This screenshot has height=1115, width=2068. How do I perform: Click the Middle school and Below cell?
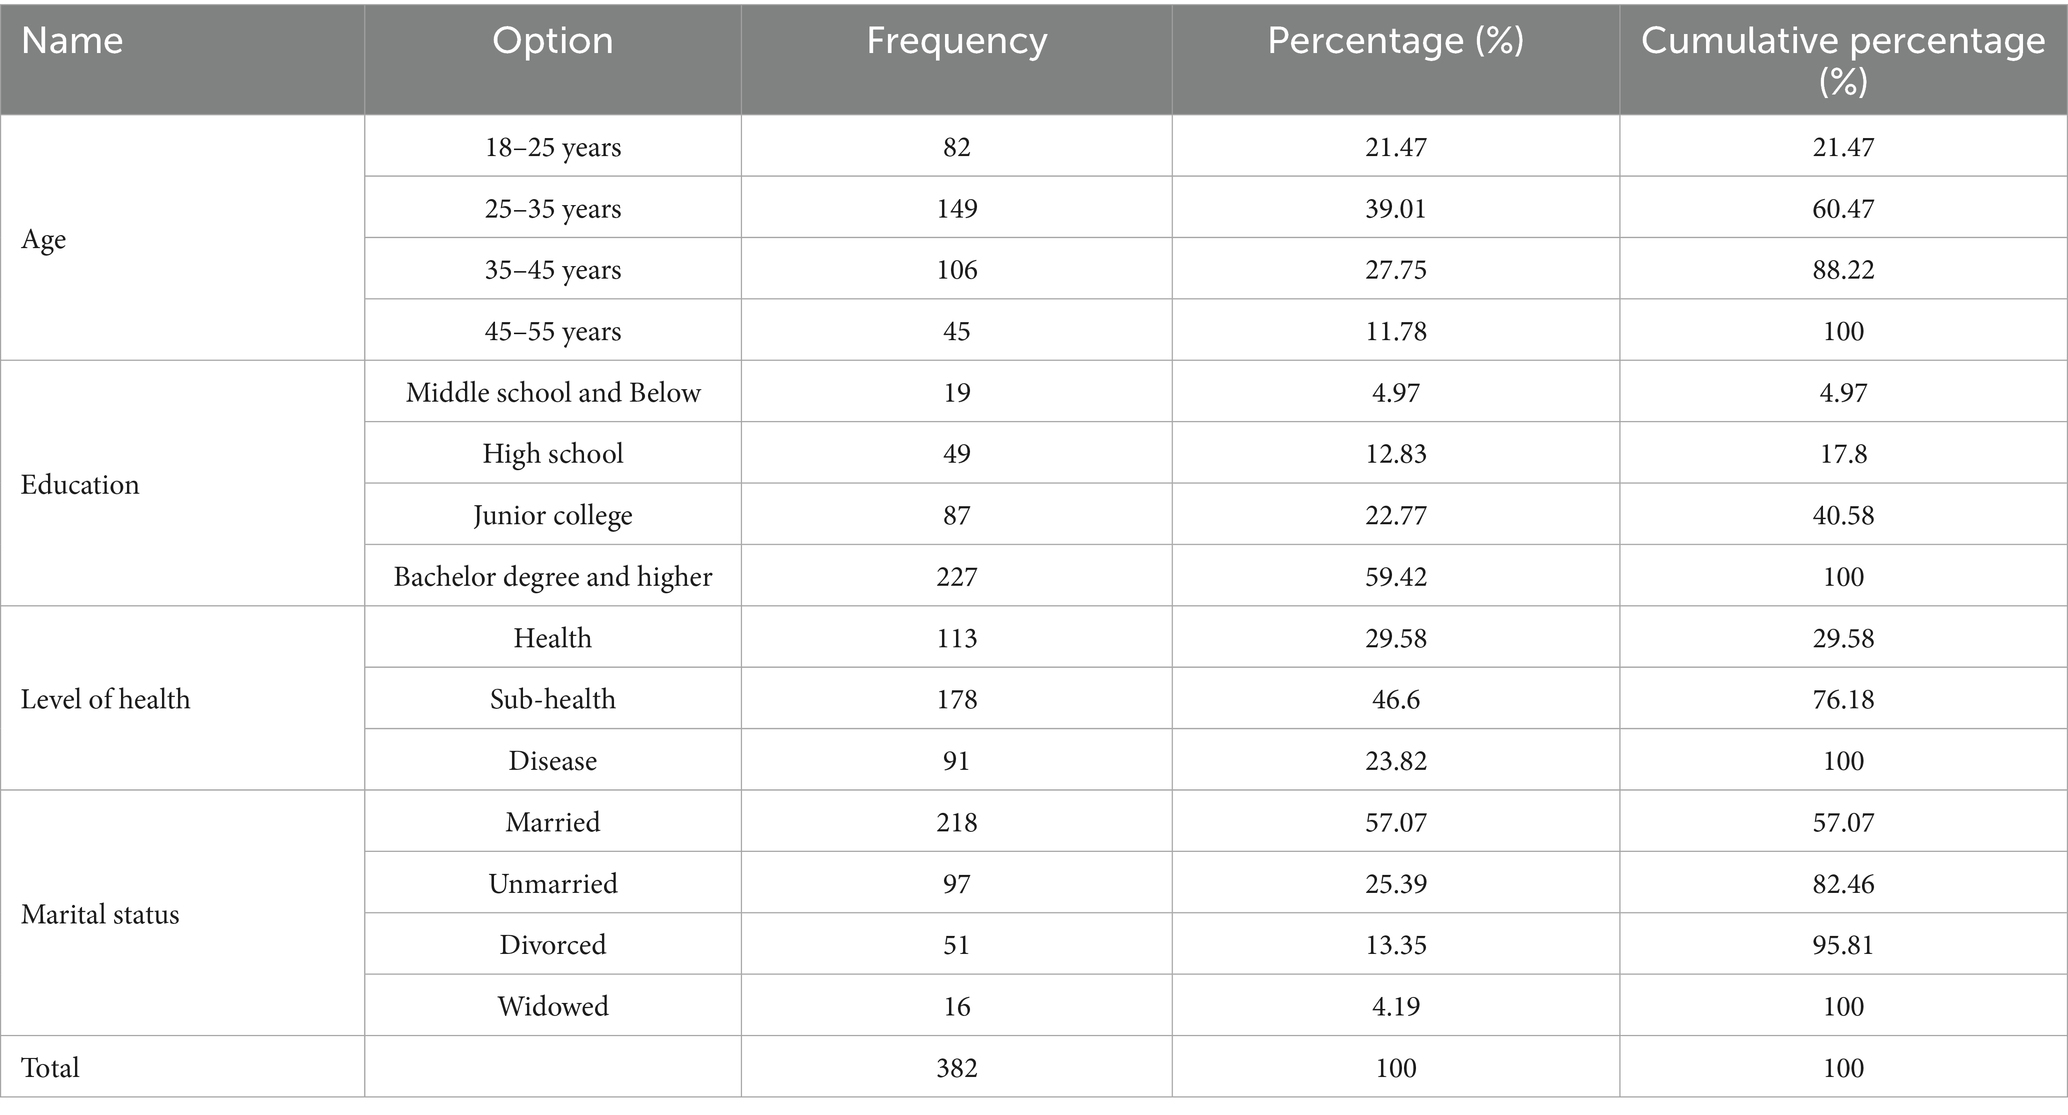click(552, 393)
